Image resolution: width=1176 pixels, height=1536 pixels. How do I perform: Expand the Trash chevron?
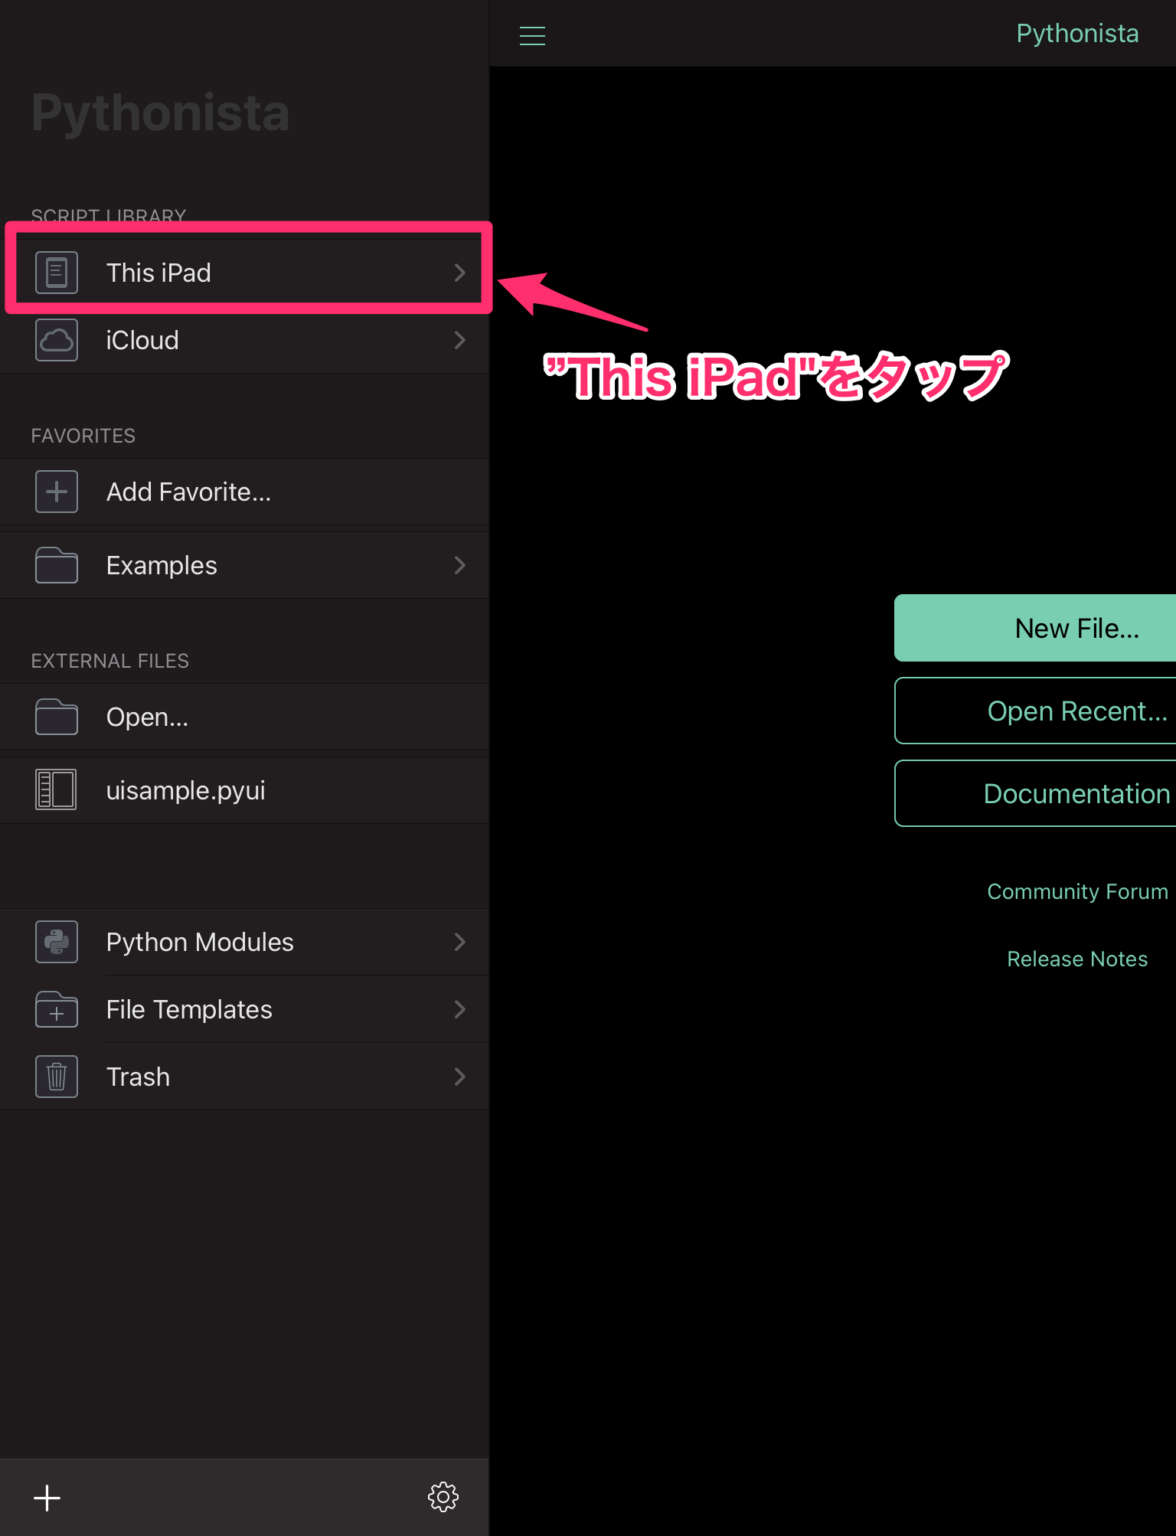coord(459,1076)
